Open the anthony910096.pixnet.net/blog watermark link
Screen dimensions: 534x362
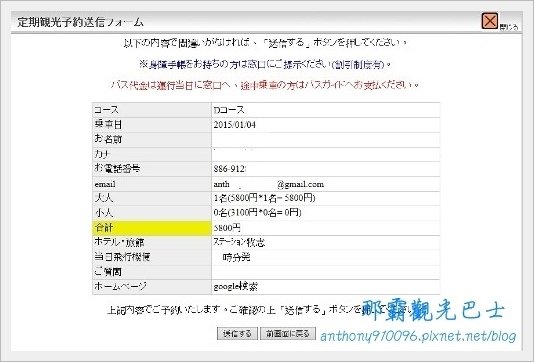[x=418, y=336]
